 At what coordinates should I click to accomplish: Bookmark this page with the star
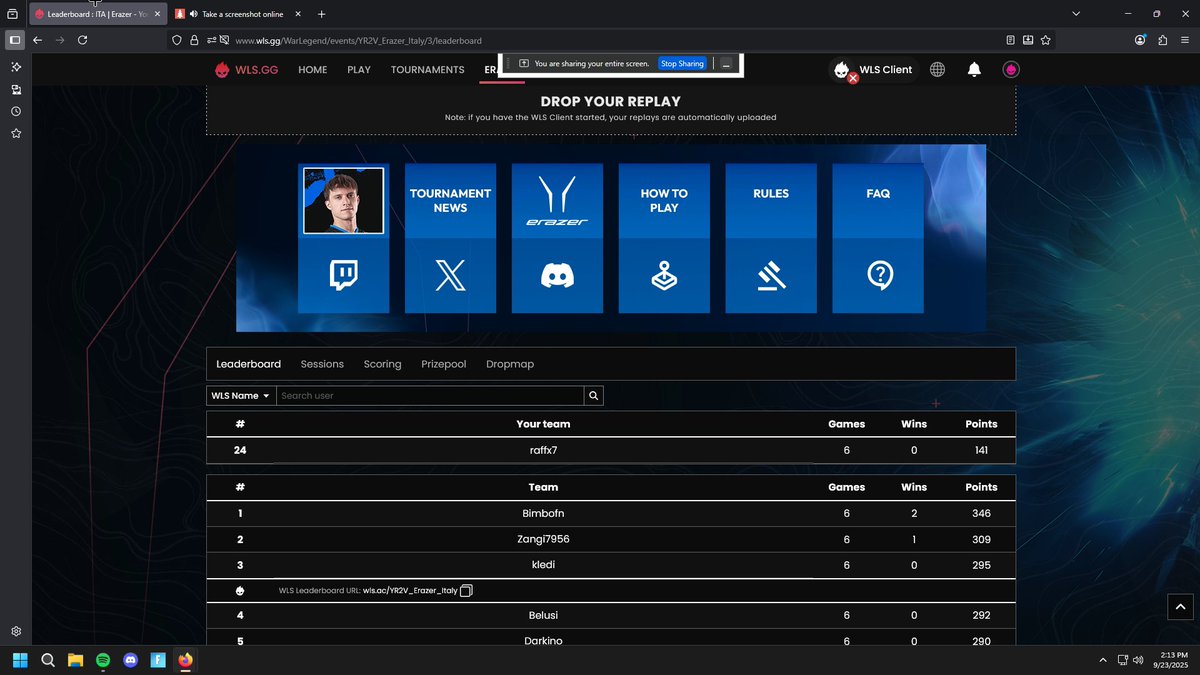pos(1046,40)
